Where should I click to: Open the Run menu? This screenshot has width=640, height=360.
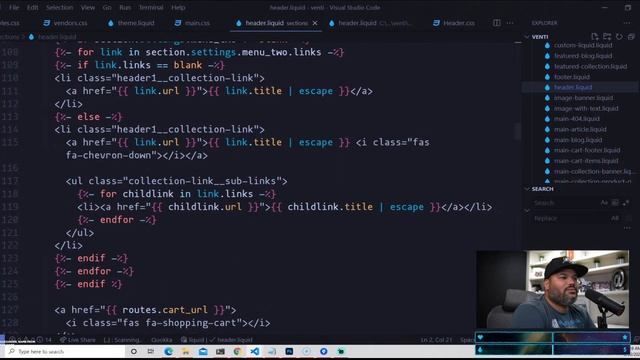(125, 7)
